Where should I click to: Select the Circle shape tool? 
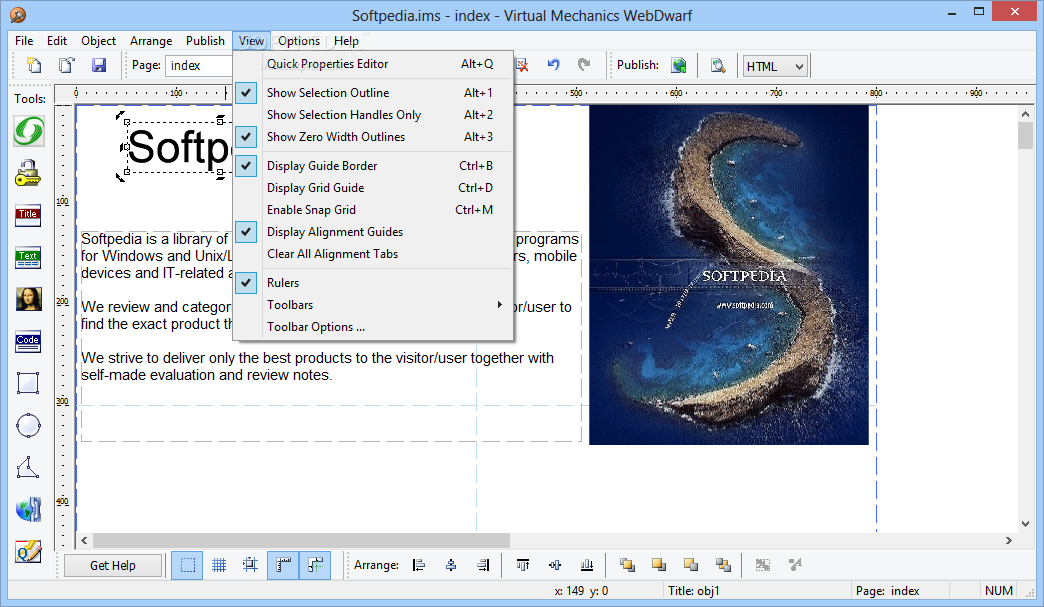(x=28, y=425)
